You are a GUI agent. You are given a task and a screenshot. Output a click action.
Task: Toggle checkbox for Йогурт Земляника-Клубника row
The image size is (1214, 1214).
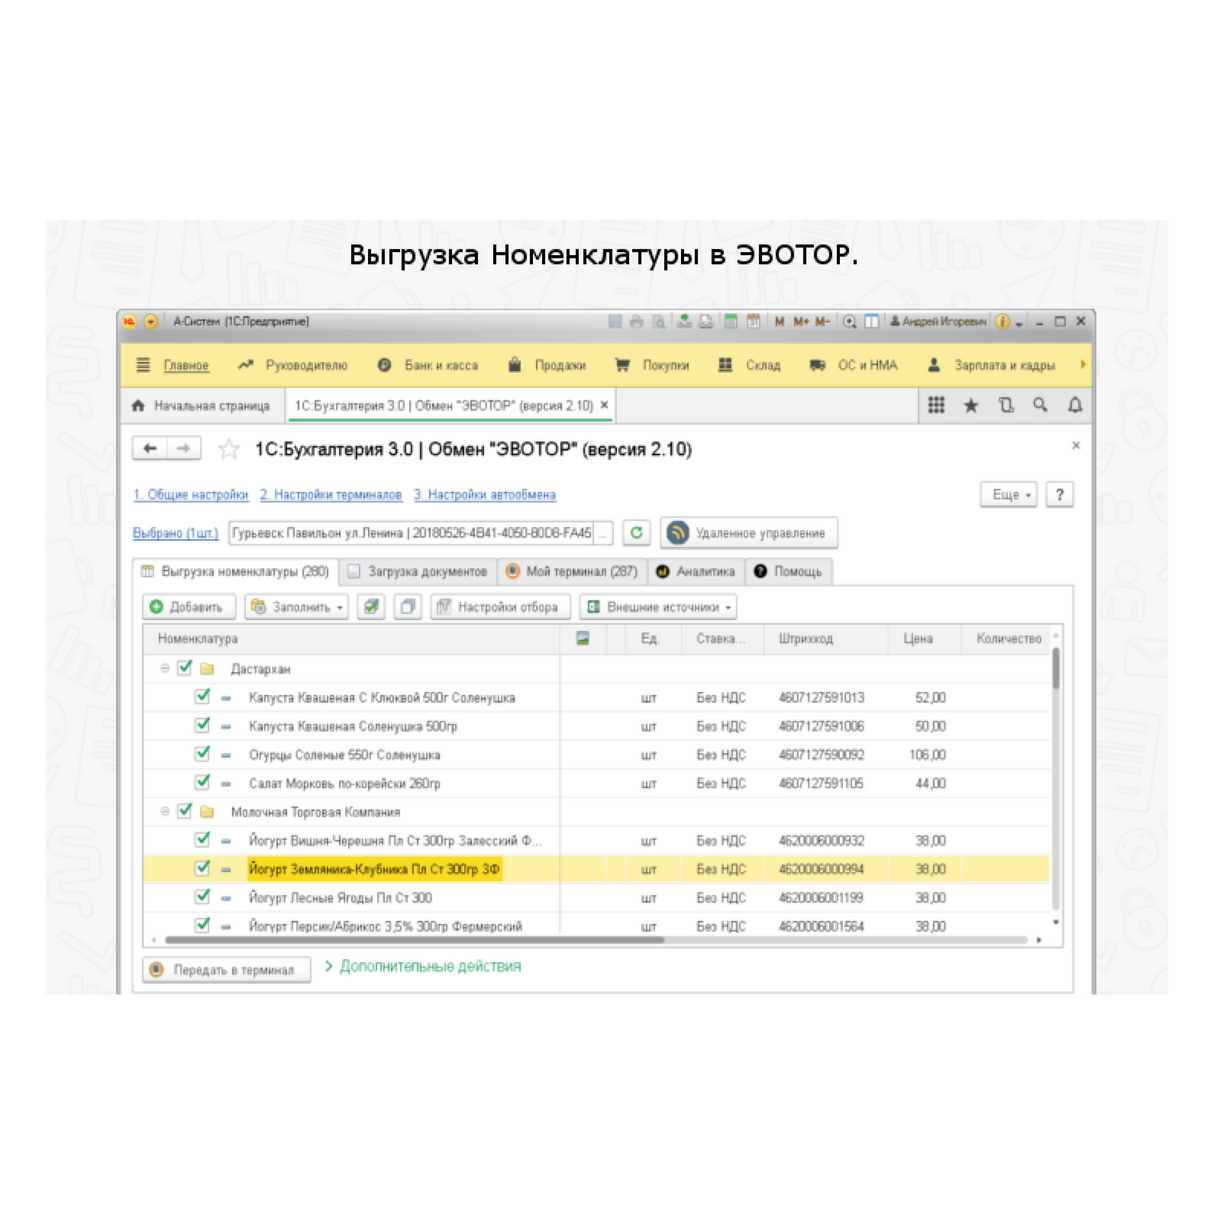(203, 868)
